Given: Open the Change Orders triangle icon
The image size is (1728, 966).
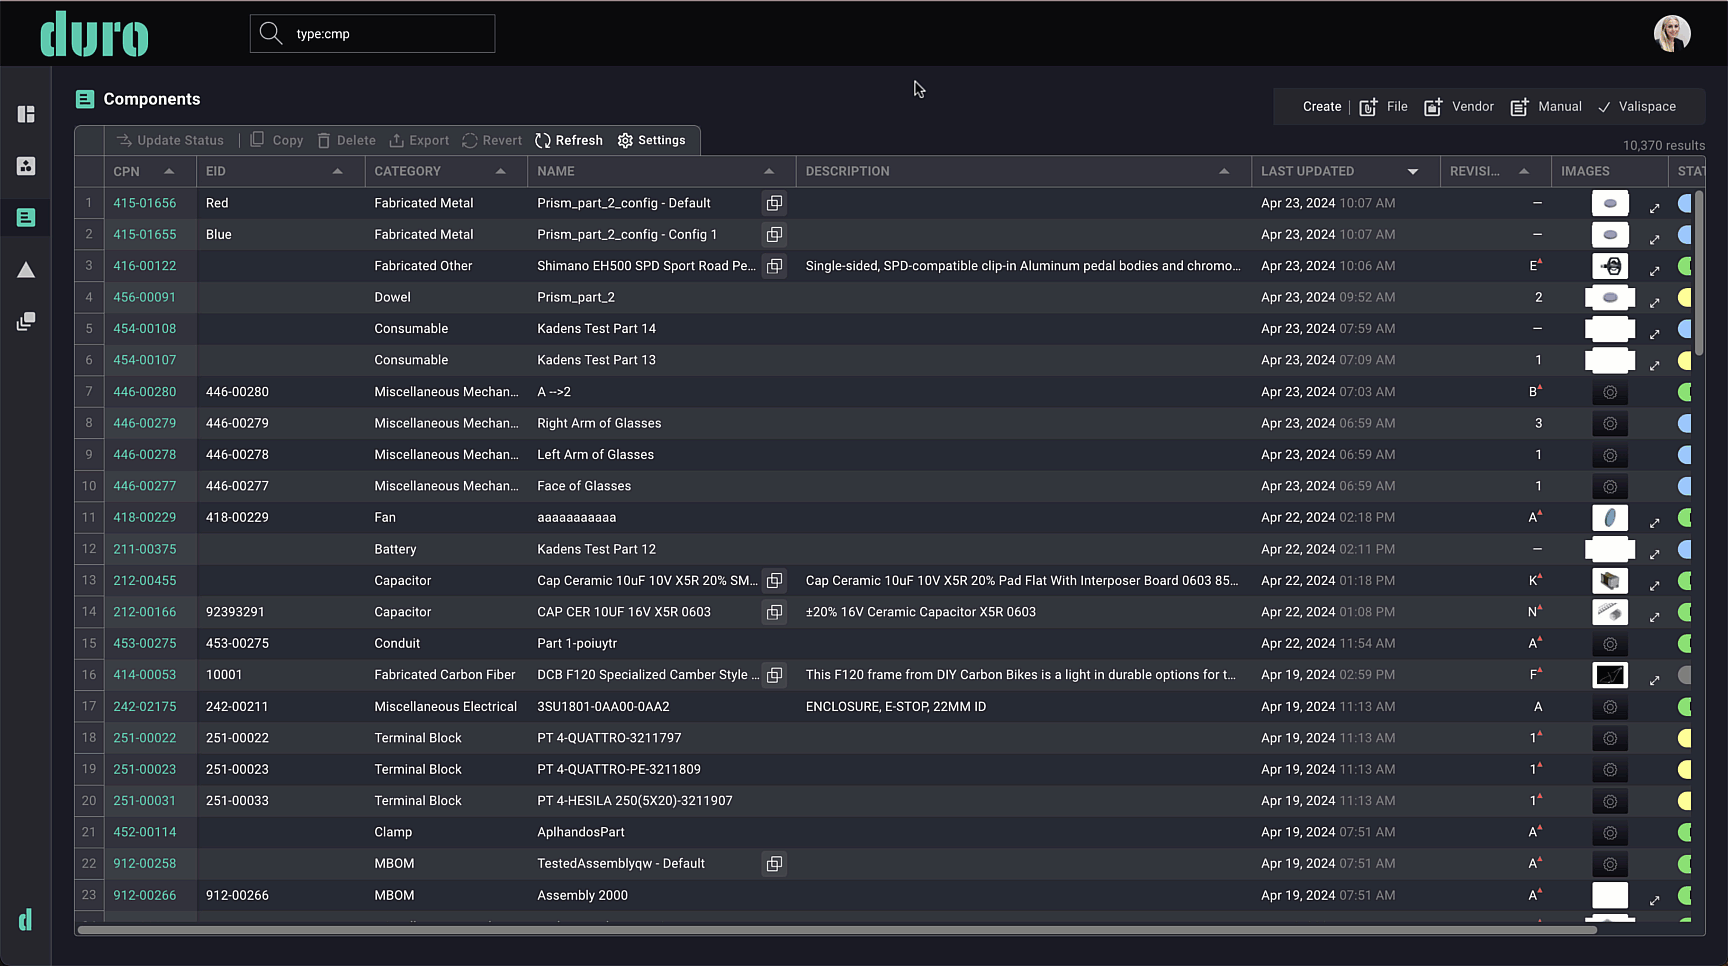Looking at the screenshot, I should pos(26,270).
